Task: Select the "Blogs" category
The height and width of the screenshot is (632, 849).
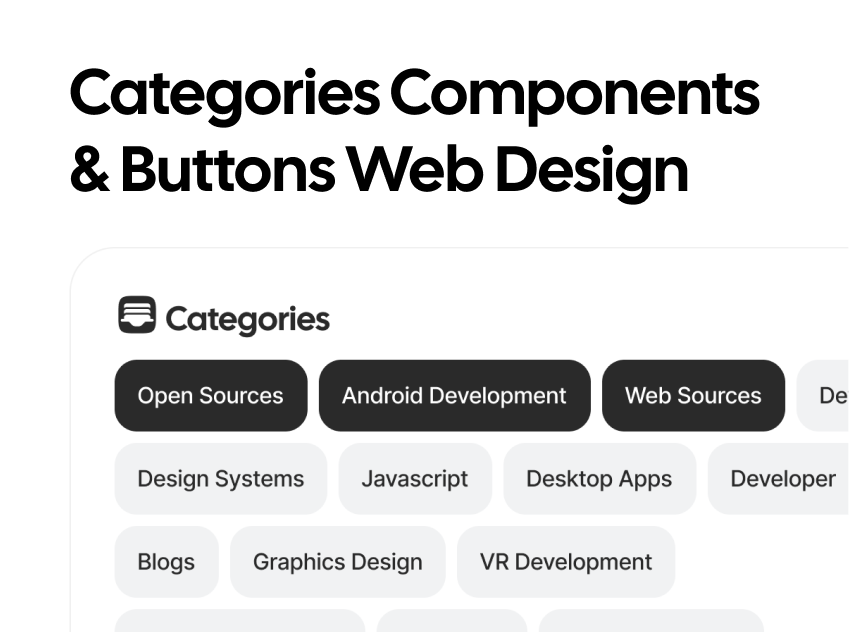Action: click(166, 562)
